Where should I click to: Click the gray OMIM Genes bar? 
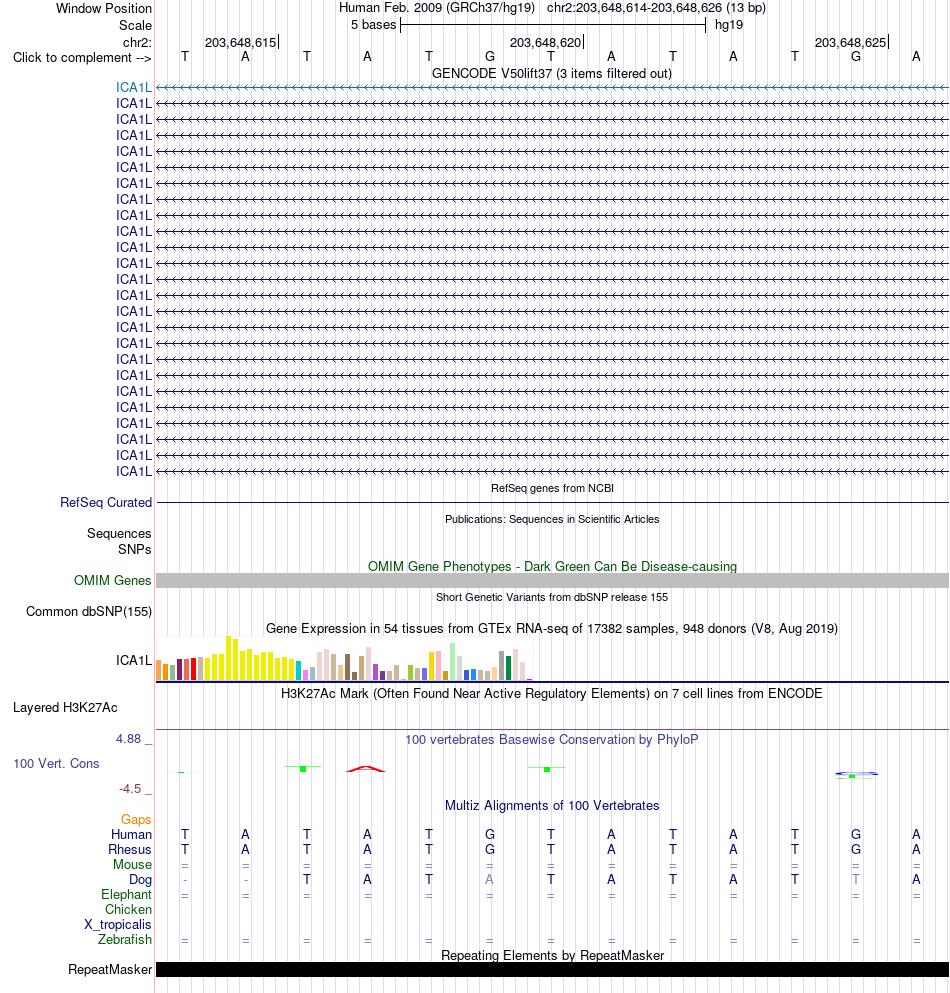pos(552,580)
